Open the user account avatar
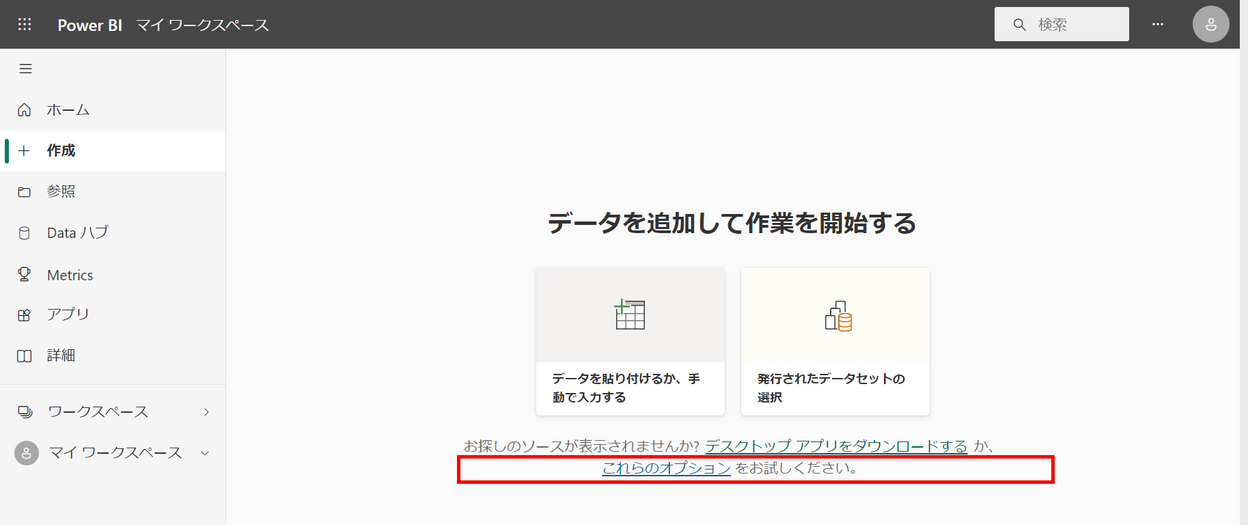The width and height of the screenshot is (1248, 525). coord(1211,24)
